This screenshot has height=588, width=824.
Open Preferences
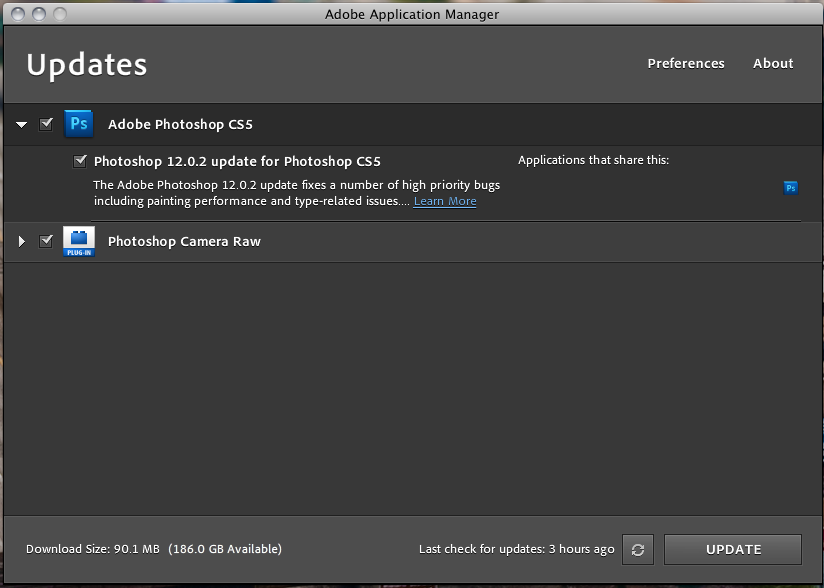tap(686, 64)
